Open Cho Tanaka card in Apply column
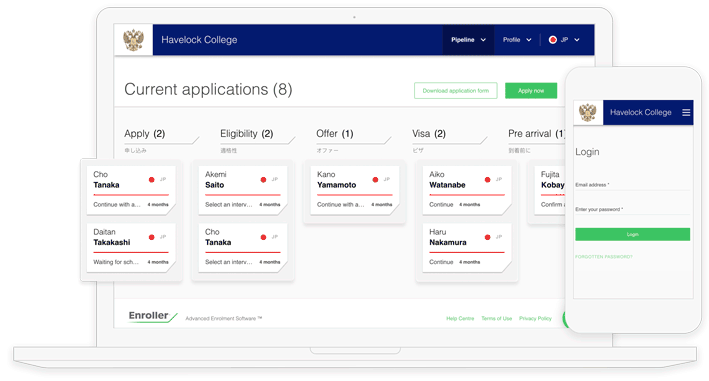Screen dimensions: 709x381 [x=131, y=190]
